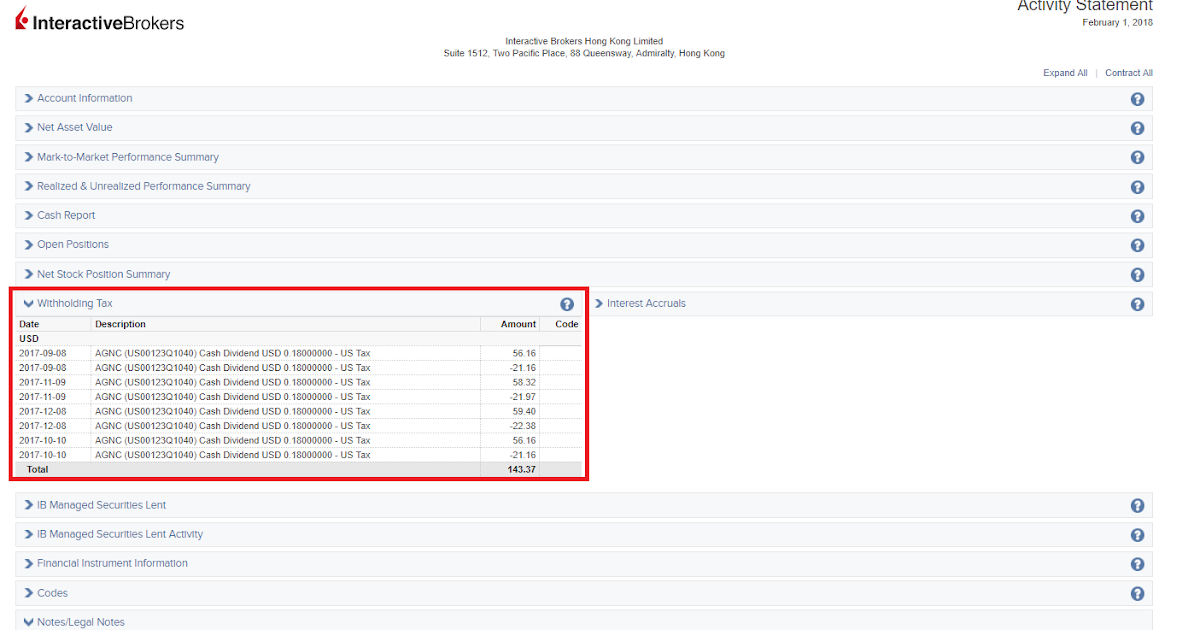This screenshot has height=630, width=1200.
Task: Open help for IB Managed Securities Lent Activity
Action: point(1137,535)
